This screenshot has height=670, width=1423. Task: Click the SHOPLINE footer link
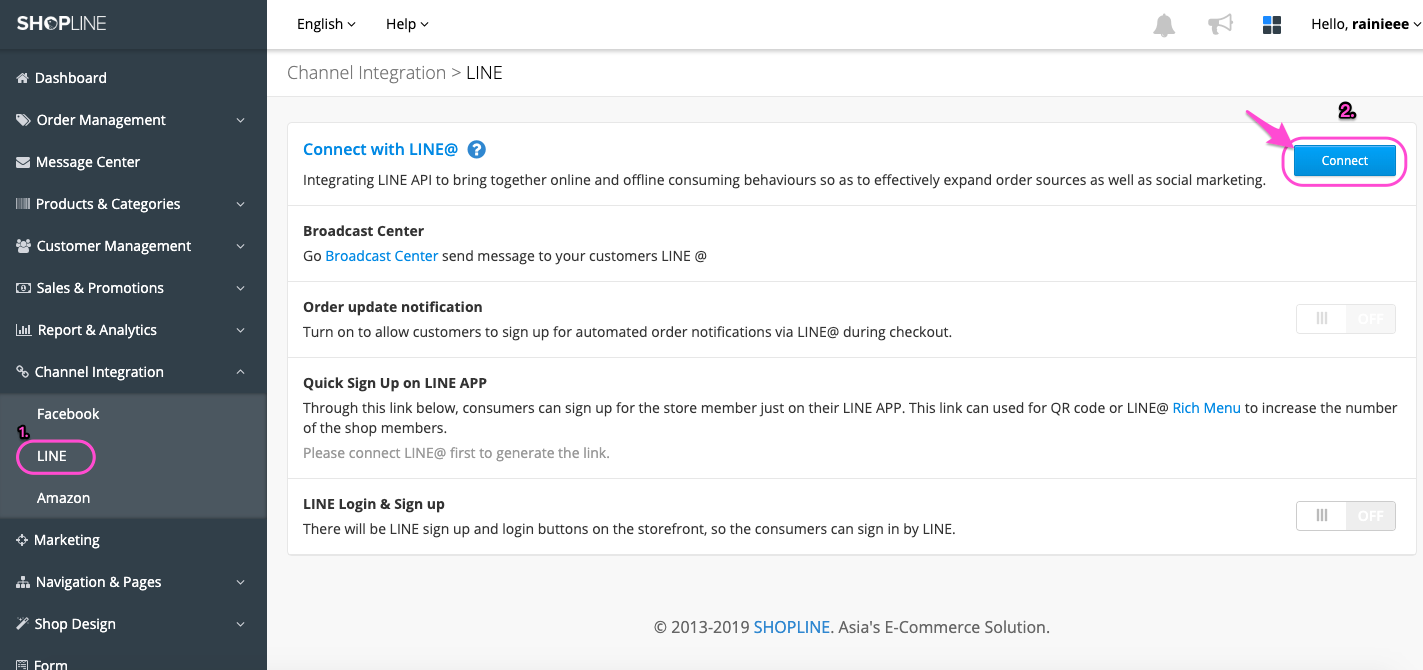tap(792, 628)
